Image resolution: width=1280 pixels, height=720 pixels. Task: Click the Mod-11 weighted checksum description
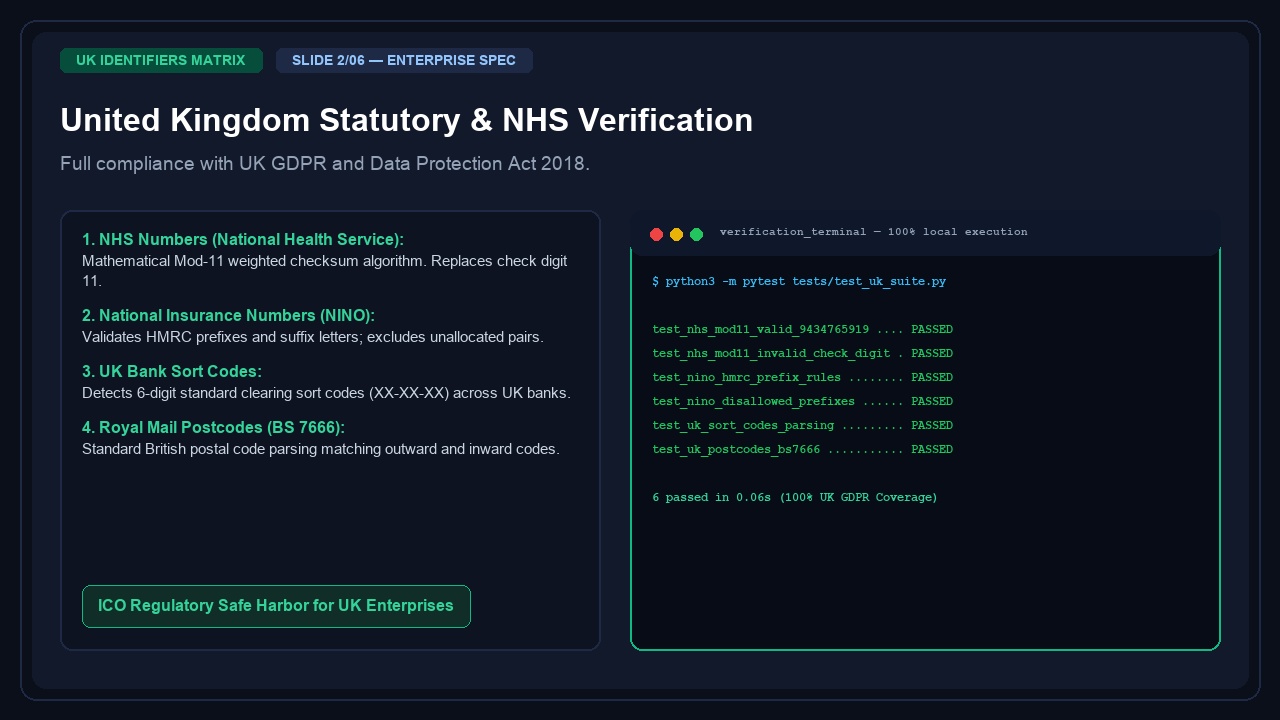(x=325, y=271)
